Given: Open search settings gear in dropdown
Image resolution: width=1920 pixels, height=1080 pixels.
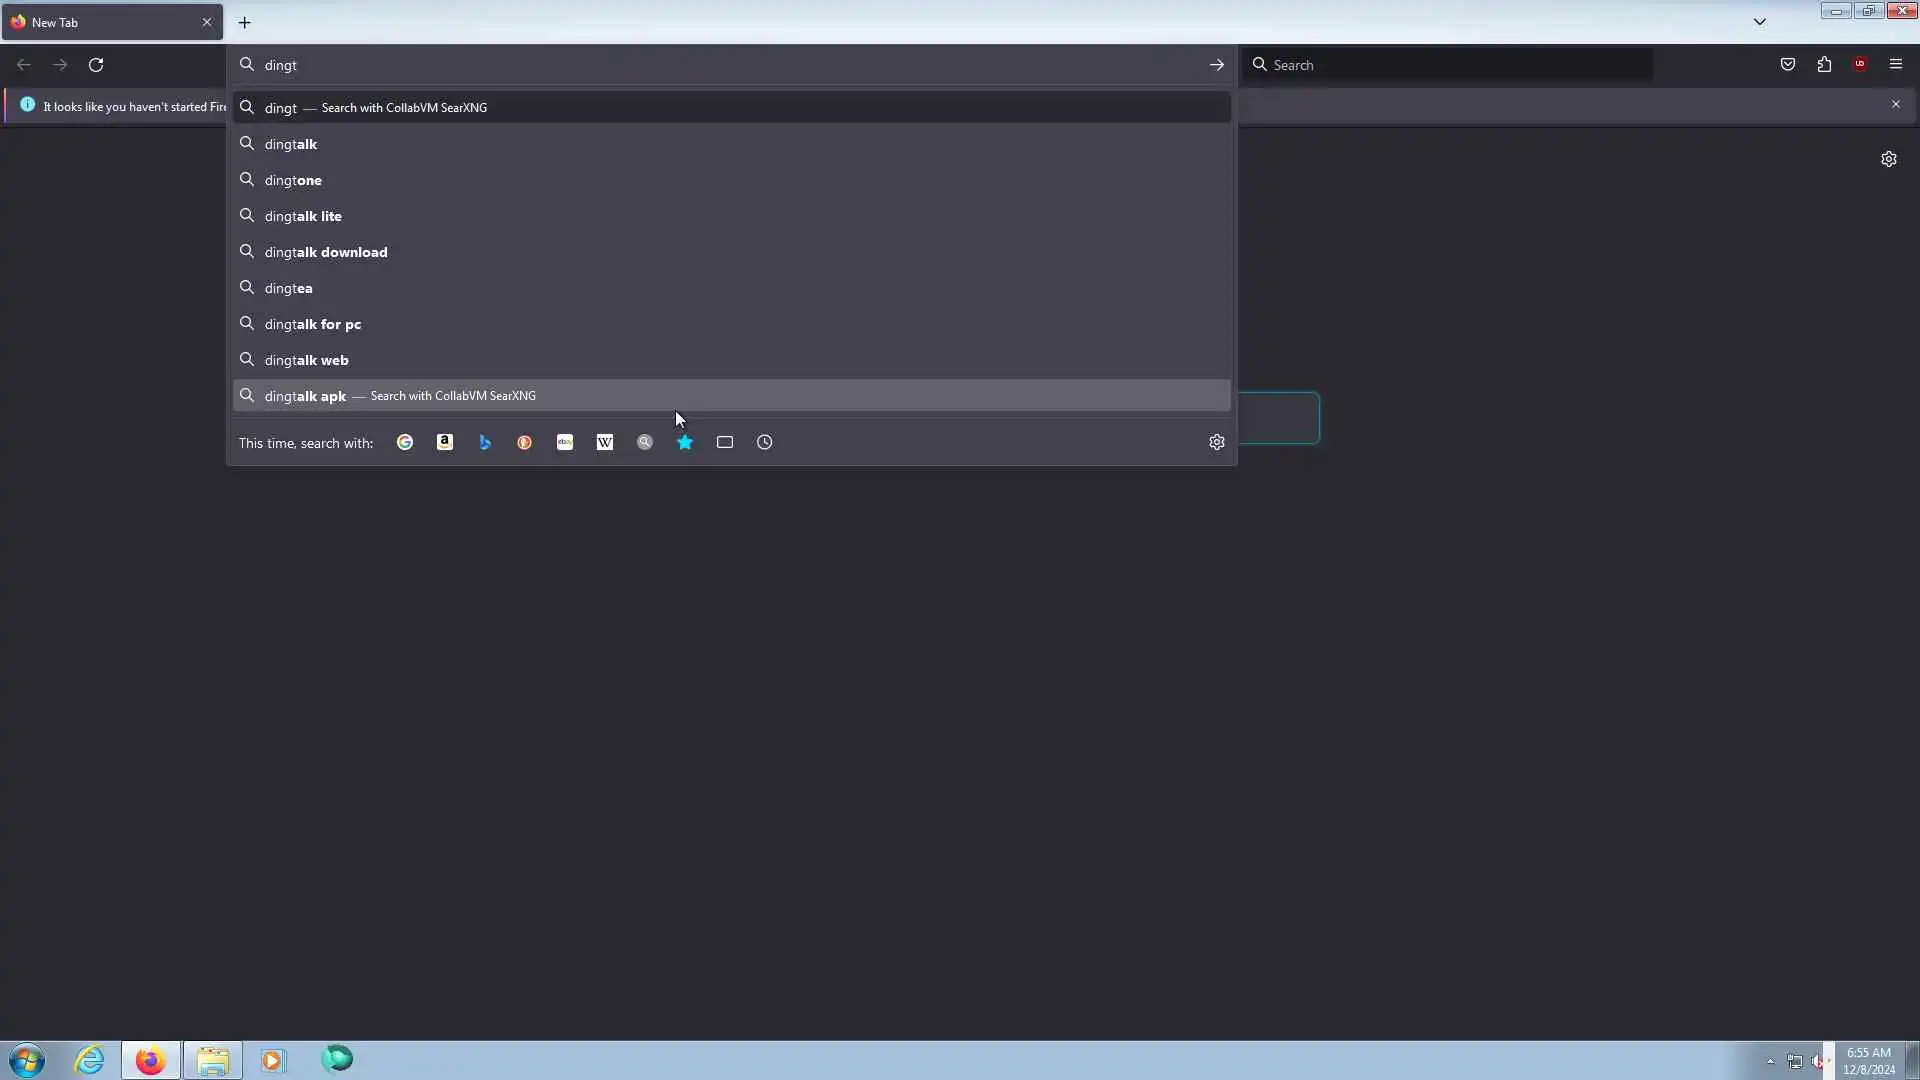Looking at the screenshot, I should tap(1217, 442).
